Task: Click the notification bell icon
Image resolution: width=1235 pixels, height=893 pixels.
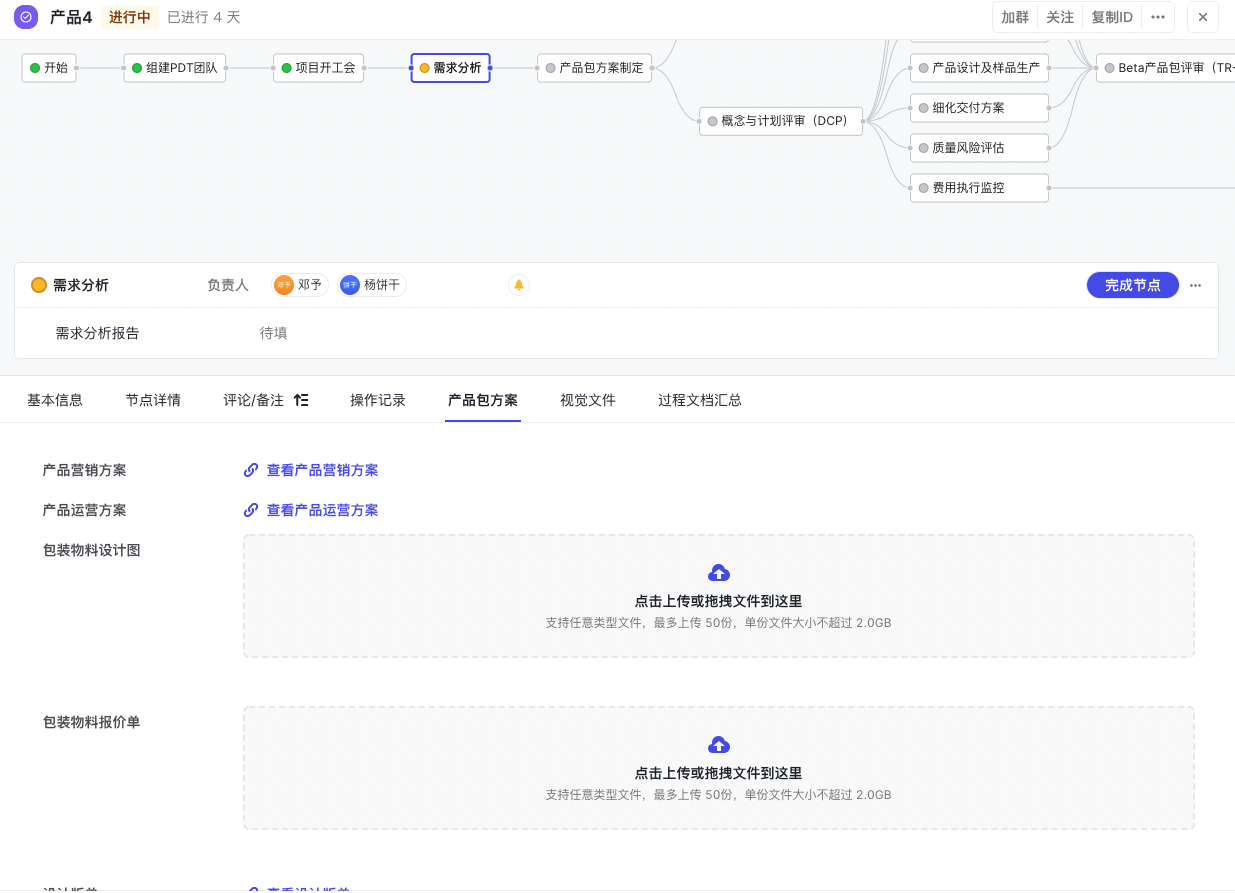Action: [x=518, y=285]
